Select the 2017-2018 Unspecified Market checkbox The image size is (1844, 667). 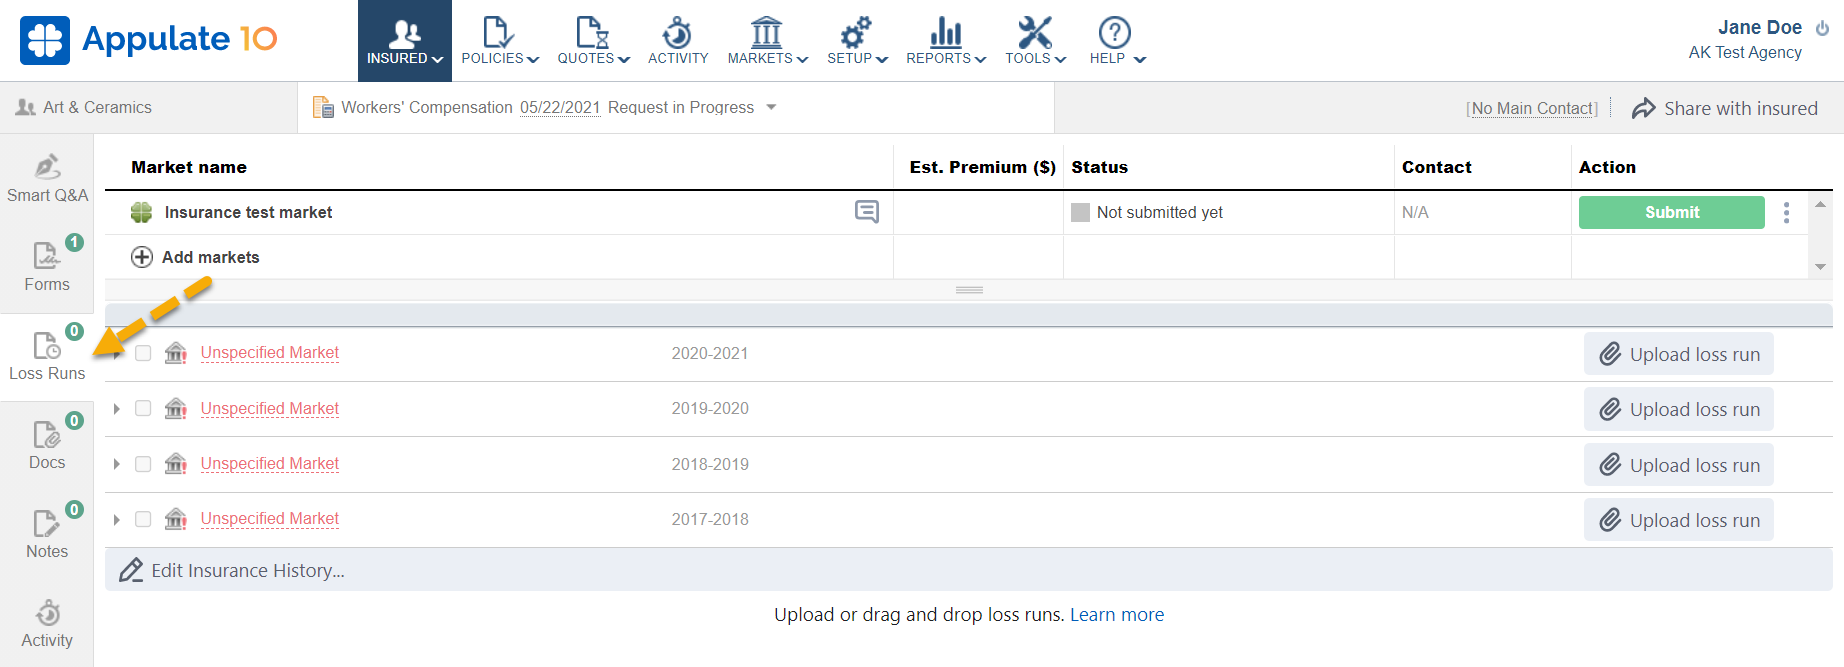(143, 519)
